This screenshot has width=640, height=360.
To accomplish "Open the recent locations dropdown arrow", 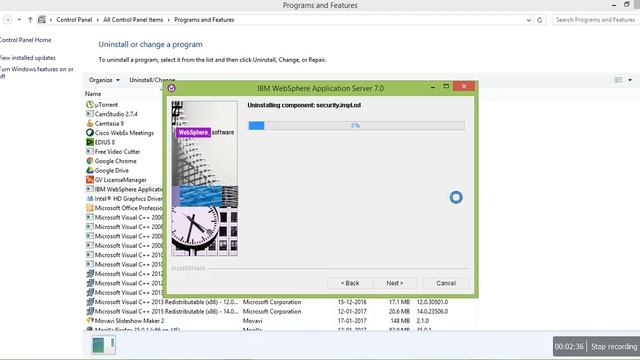I will (x=19, y=20).
